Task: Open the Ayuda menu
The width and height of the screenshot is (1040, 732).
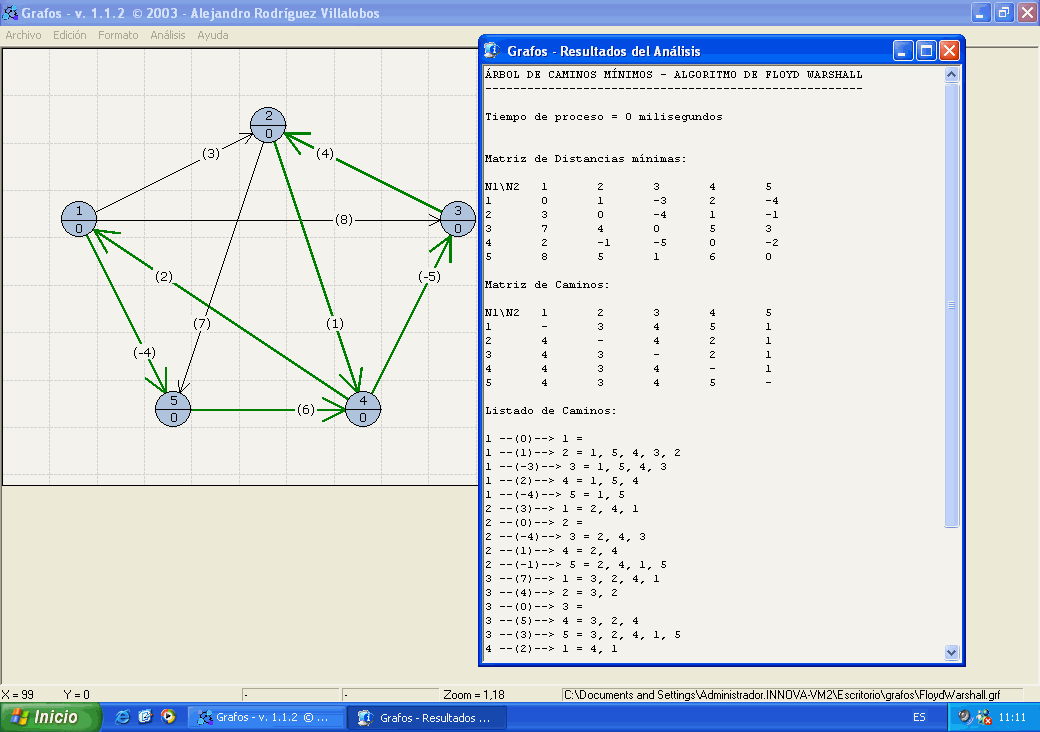Action: [x=212, y=35]
